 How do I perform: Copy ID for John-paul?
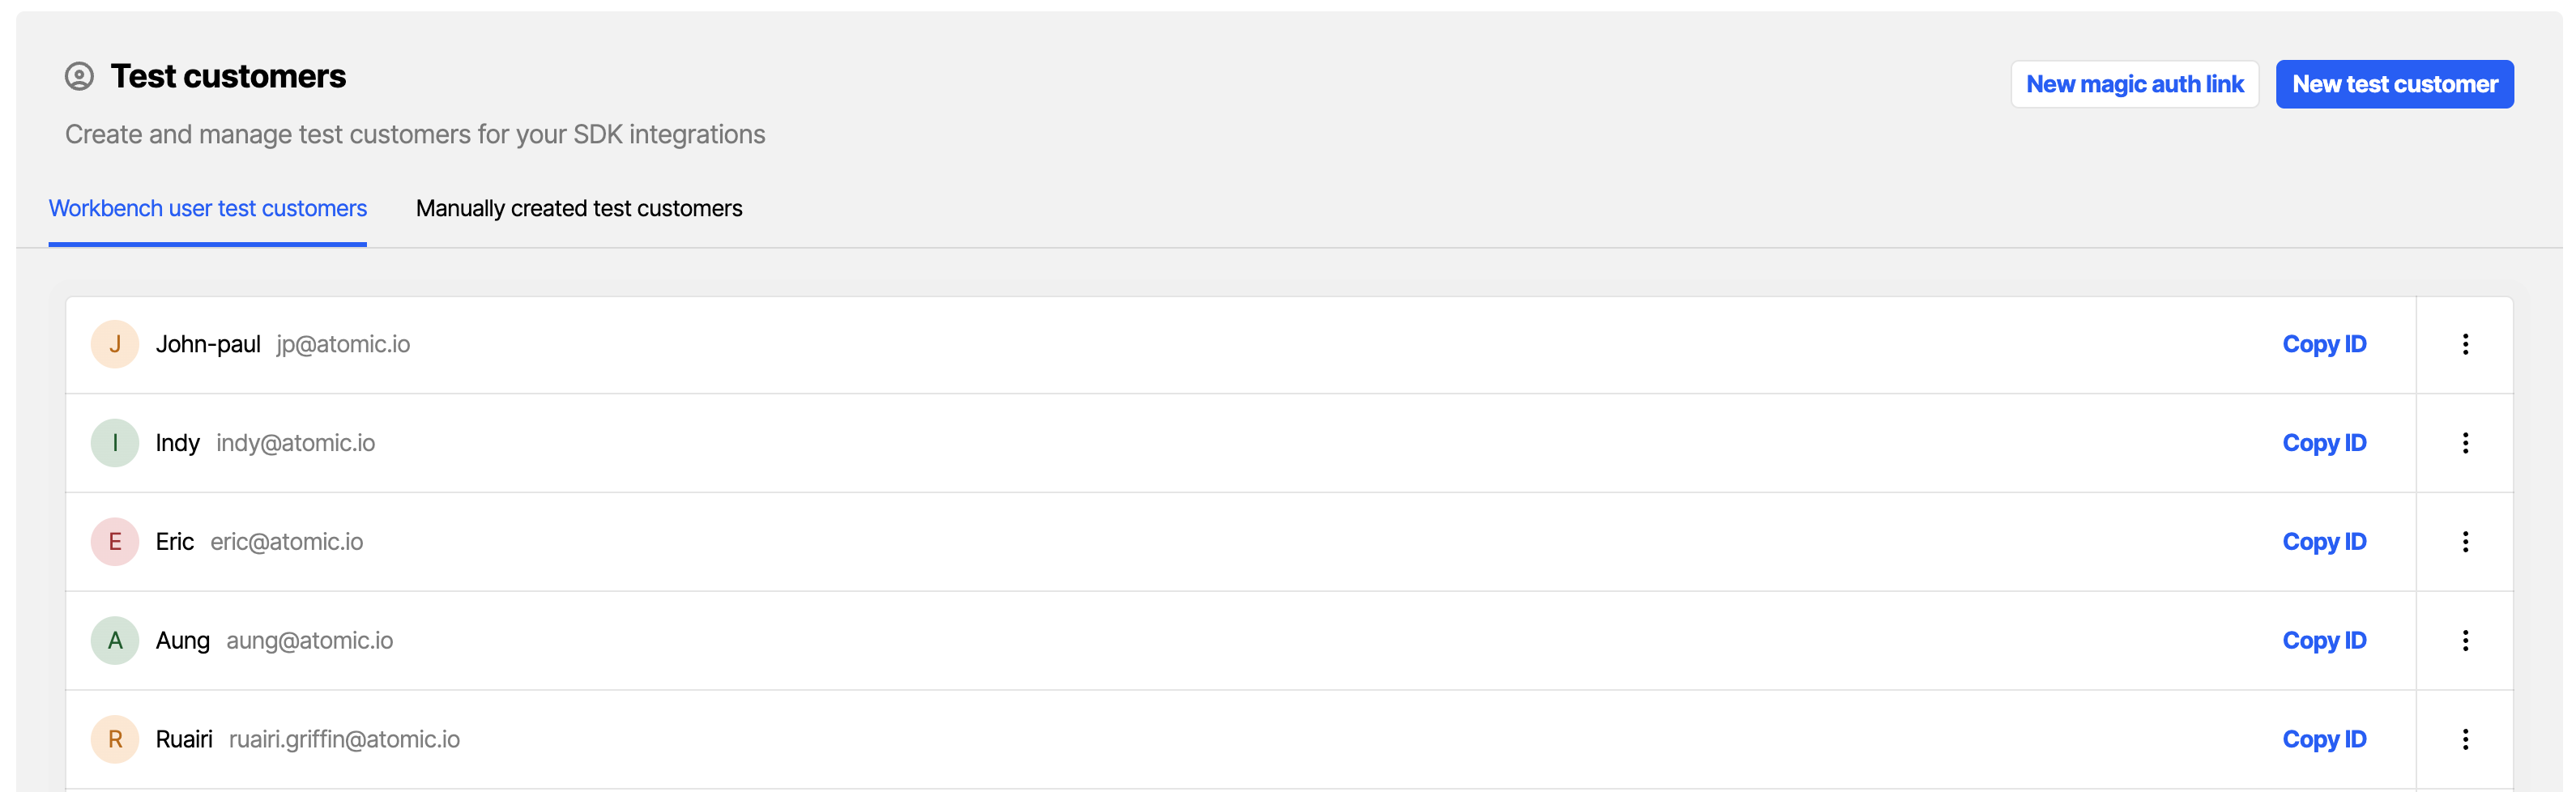(x=2324, y=343)
